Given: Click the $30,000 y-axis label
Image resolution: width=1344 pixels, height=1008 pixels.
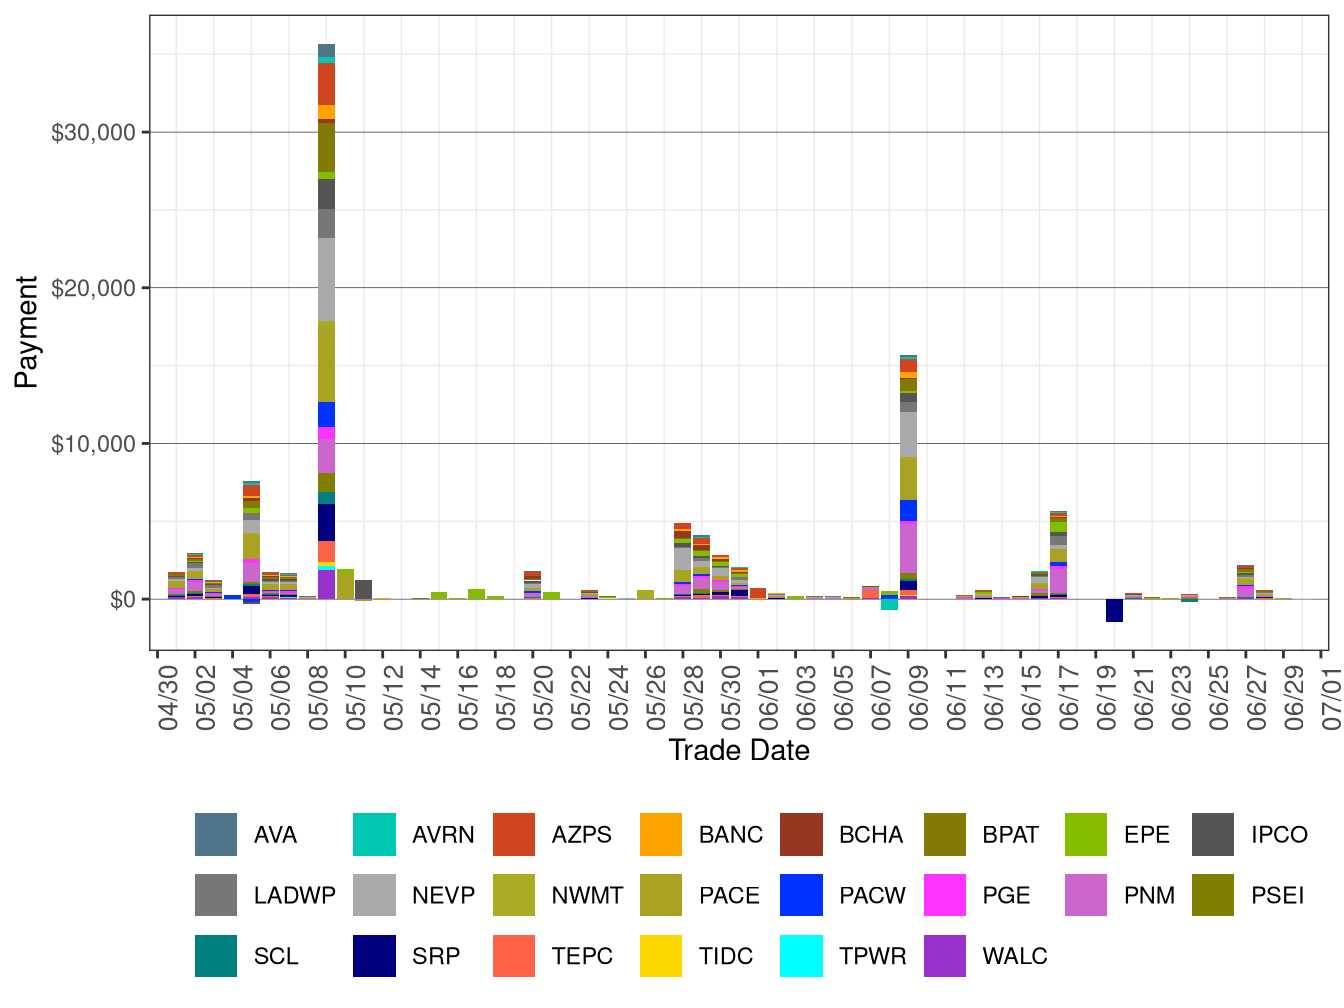Looking at the screenshot, I should [x=93, y=132].
